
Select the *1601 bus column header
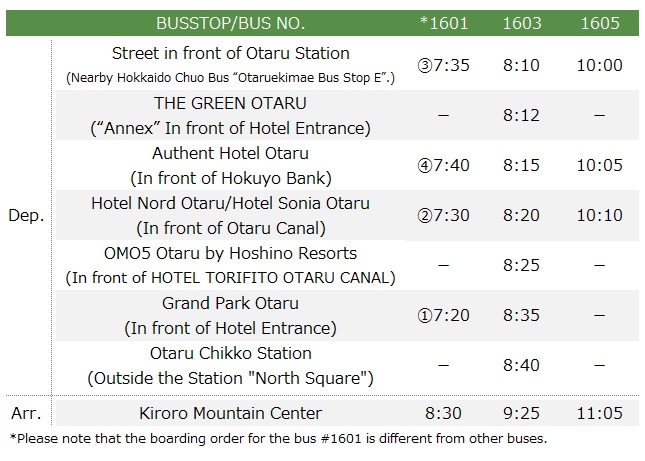pyautogui.click(x=443, y=22)
